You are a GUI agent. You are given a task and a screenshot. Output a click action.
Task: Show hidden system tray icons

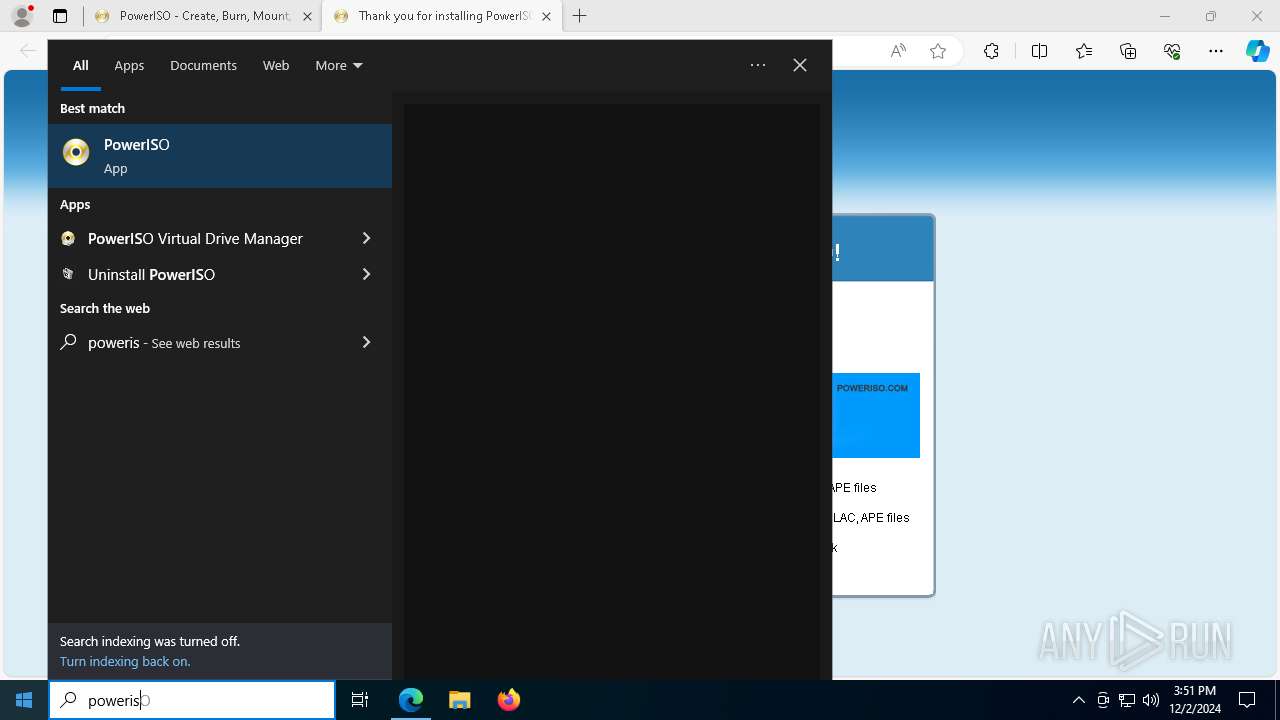click(x=1078, y=700)
